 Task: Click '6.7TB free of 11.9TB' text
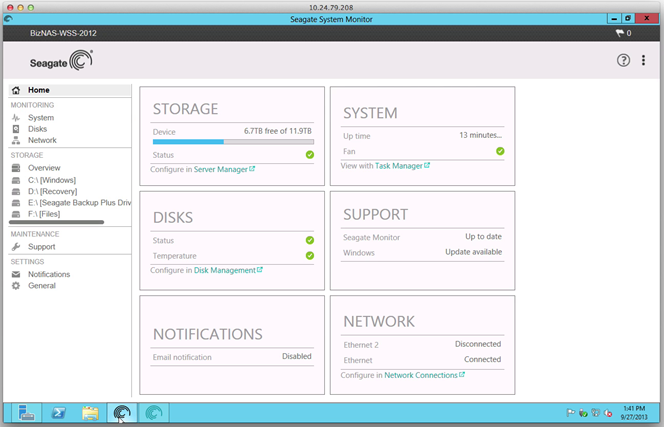click(x=278, y=131)
